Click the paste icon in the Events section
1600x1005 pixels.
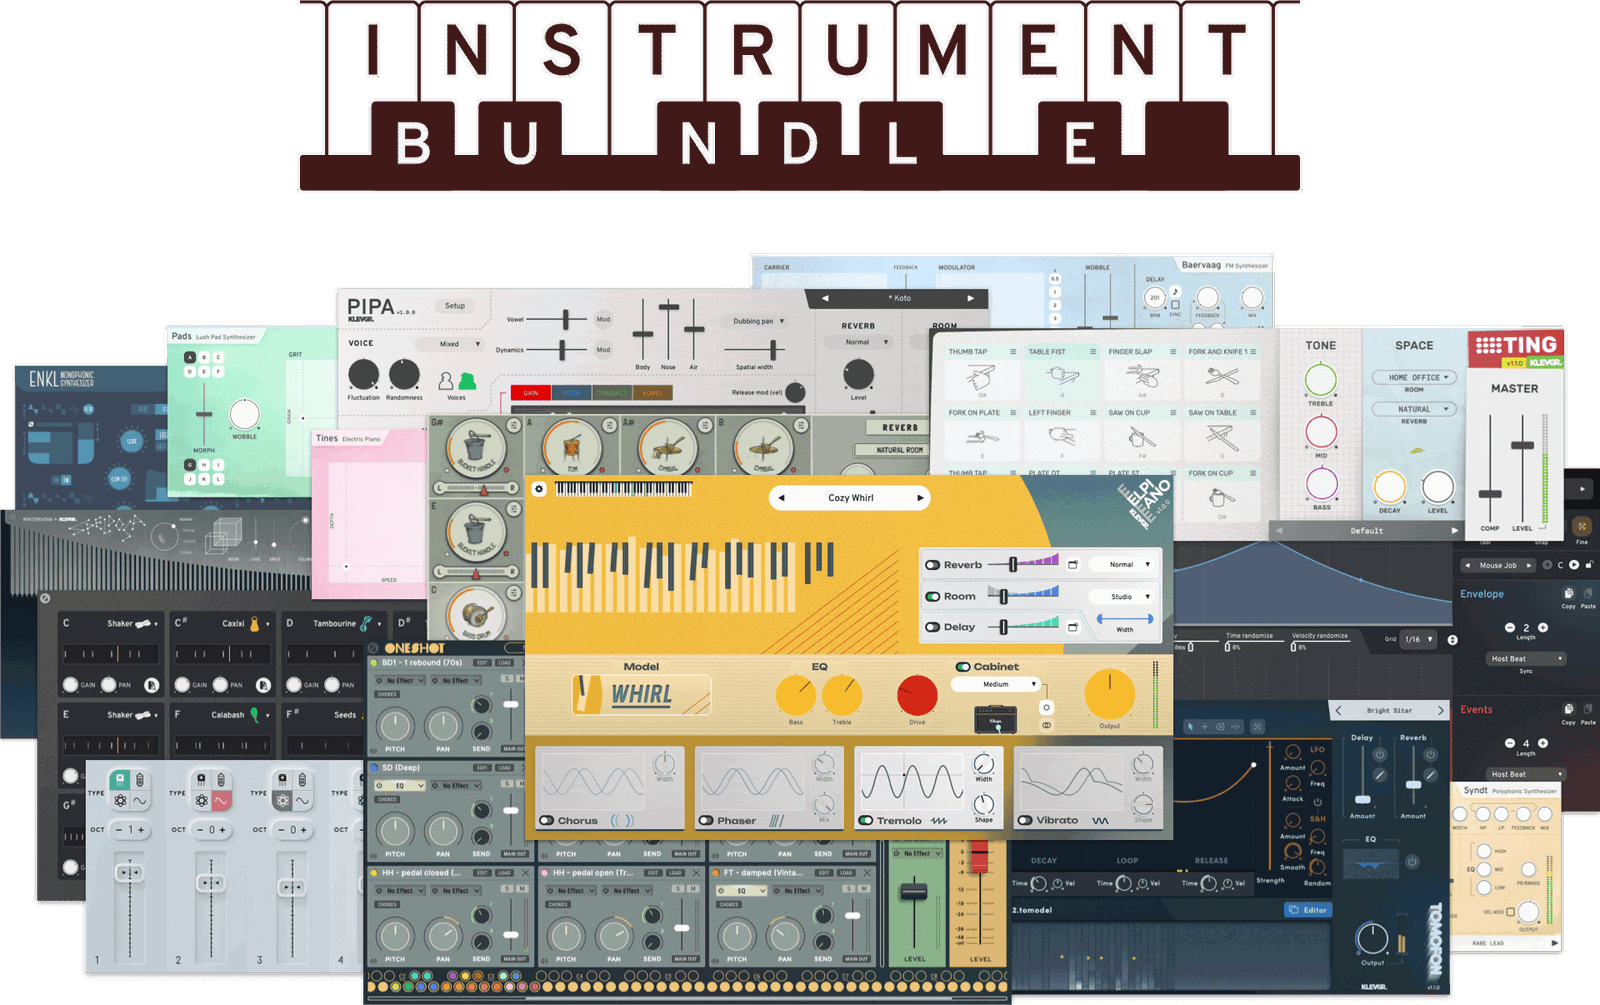coord(1588,710)
